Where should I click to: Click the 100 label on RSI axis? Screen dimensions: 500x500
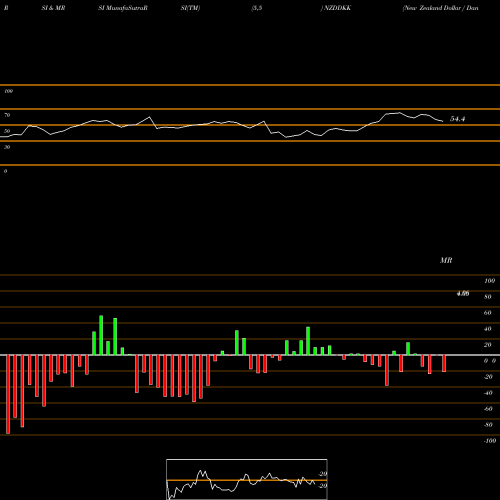tap(8, 91)
